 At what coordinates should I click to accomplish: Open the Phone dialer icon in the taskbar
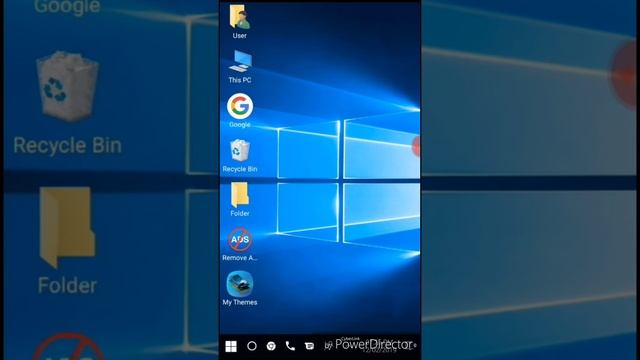click(x=290, y=346)
